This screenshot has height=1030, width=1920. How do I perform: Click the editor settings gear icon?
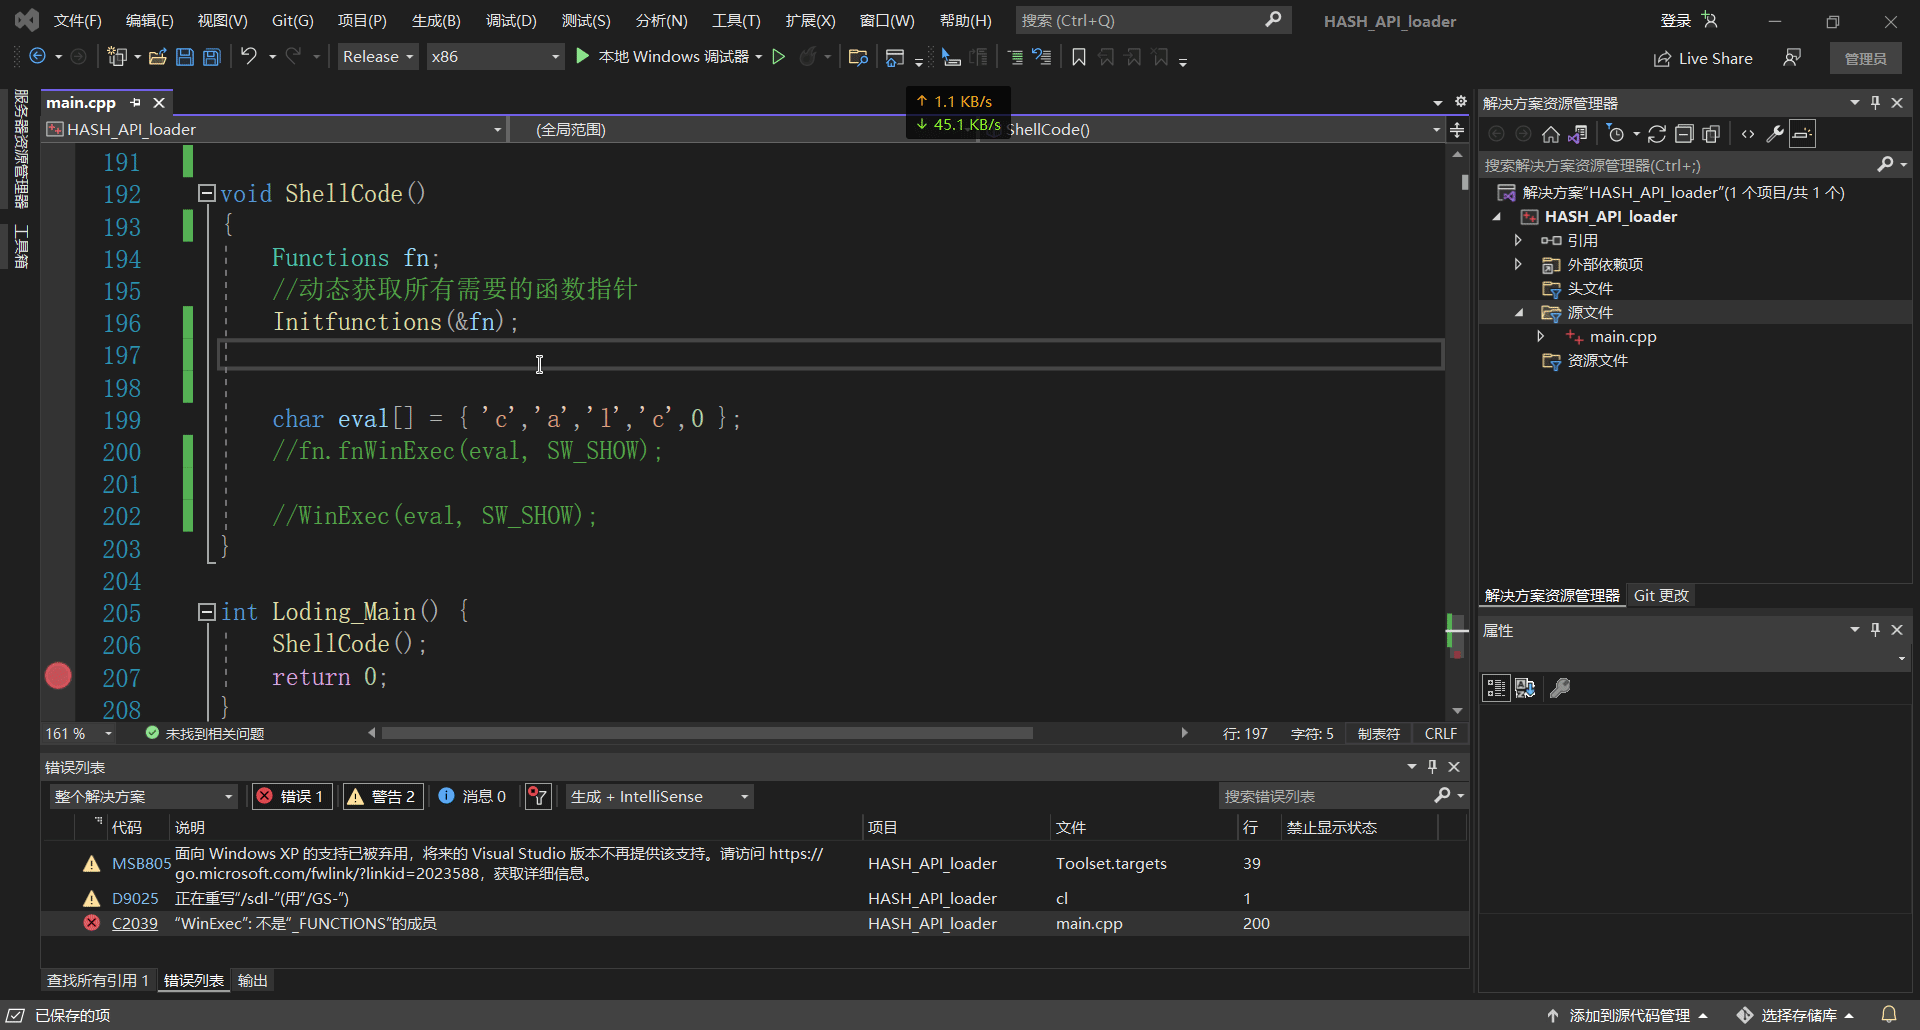tap(1460, 102)
